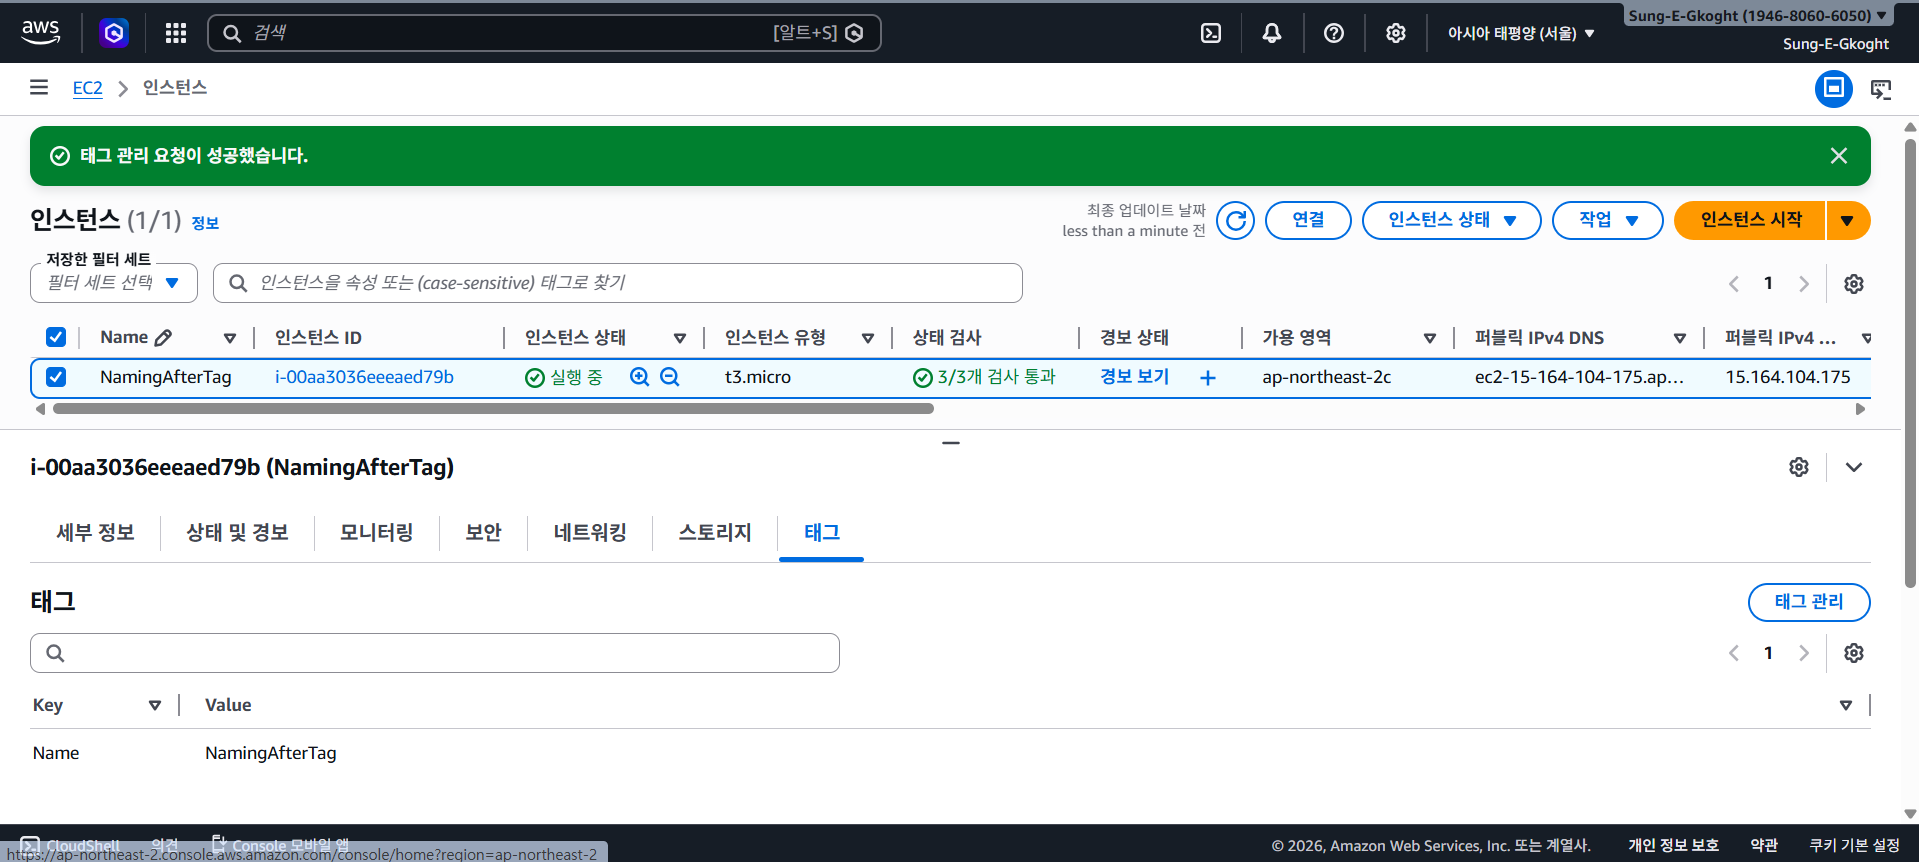The height and width of the screenshot is (862, 1919).
Task: Add an alarm with the plus icon
Action: (x=1208, y=378)
